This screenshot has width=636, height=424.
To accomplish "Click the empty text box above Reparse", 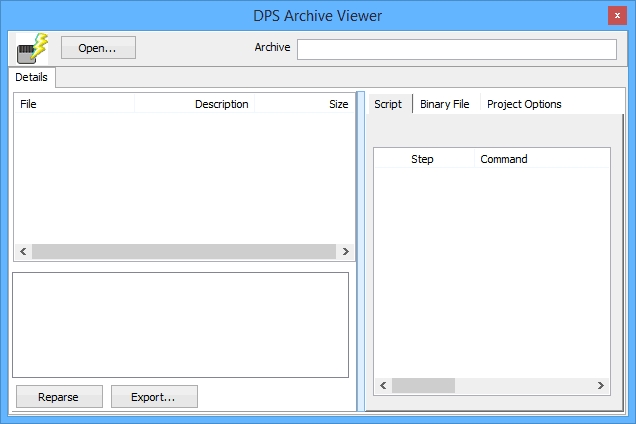I will coord(180,325).
